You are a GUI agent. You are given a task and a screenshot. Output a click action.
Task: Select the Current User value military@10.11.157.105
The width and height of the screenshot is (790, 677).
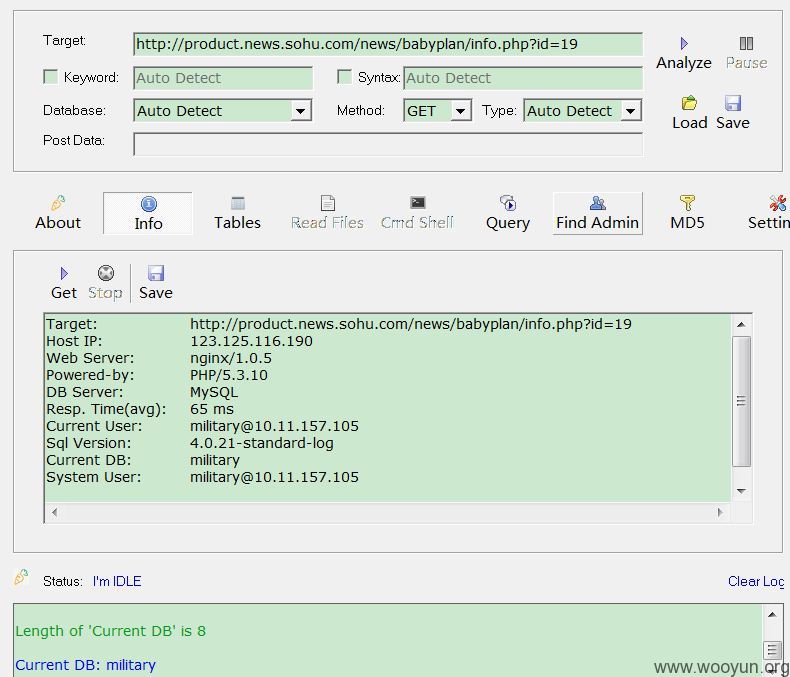[x=274, y=426]
